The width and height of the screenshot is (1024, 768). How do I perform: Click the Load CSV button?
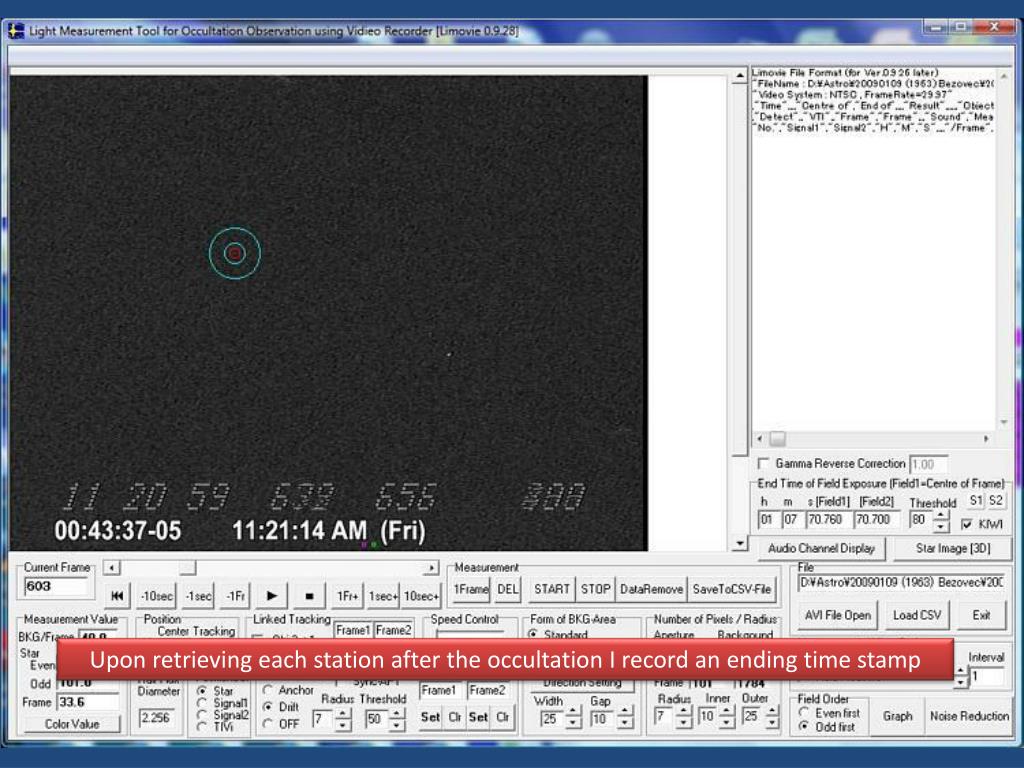(917, 615)
